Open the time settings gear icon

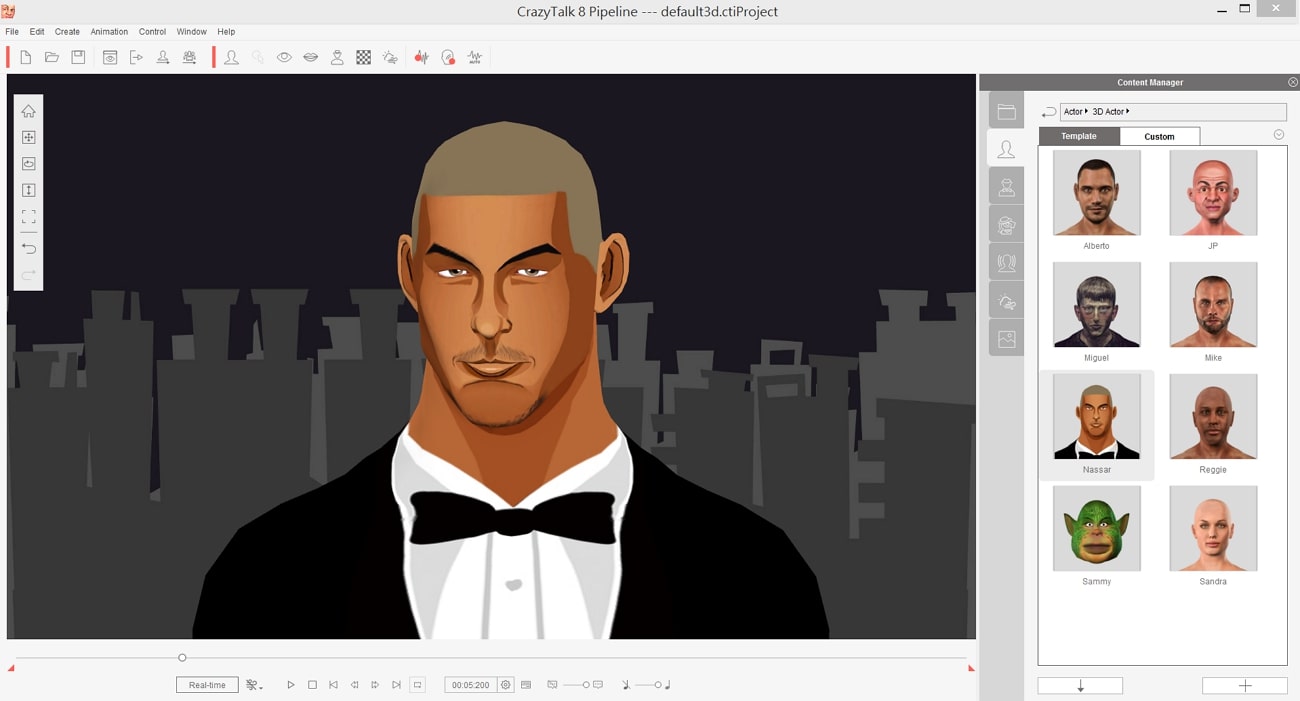pyautogui.click(x=506, y=685)
